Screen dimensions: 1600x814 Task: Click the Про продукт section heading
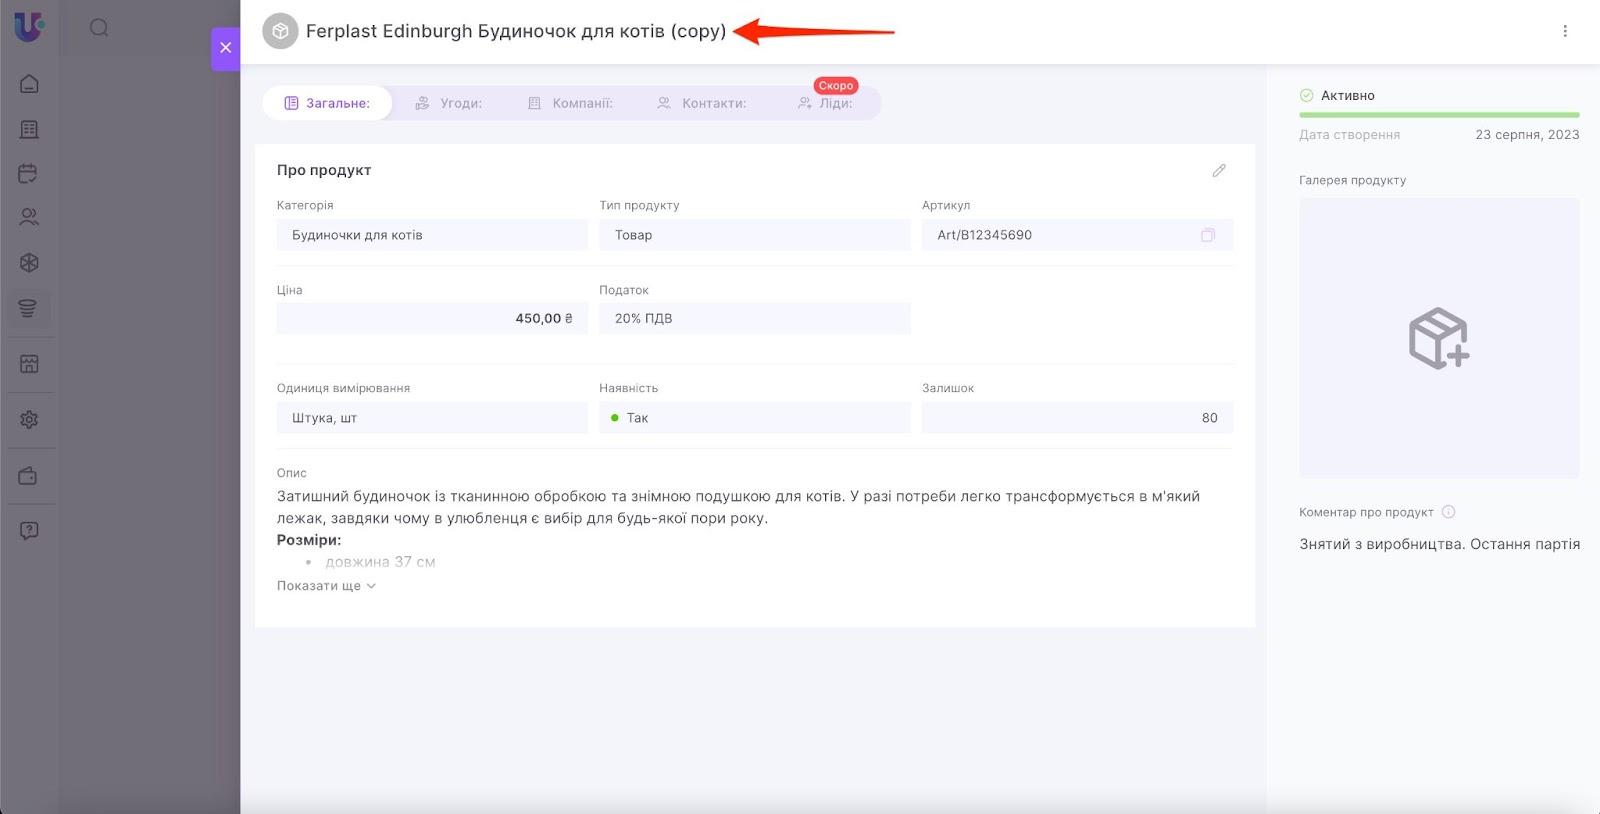pos(324,170)
